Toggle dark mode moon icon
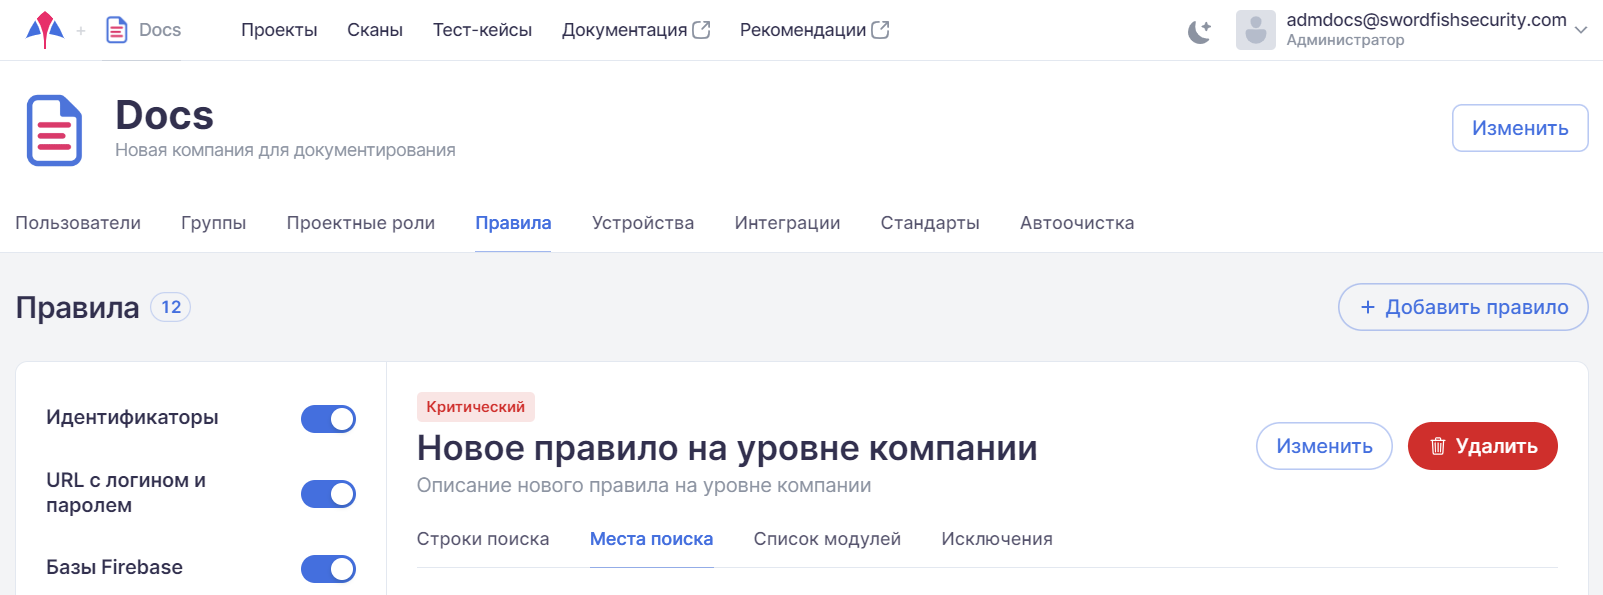The image size is (1603, 595). point(1199,32)
